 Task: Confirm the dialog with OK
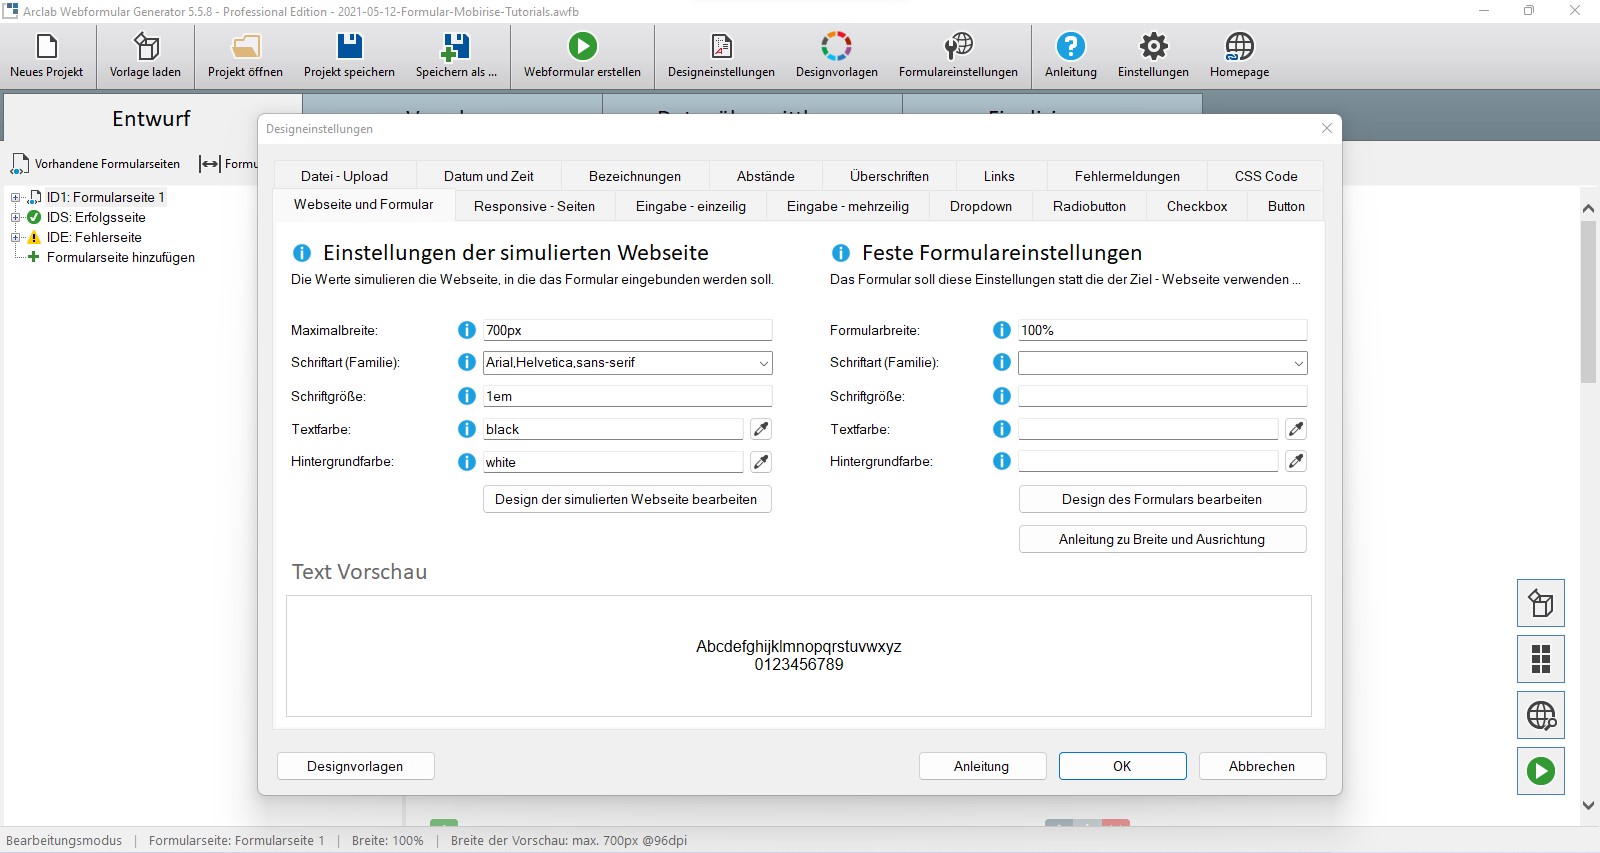coord(1122,766)
